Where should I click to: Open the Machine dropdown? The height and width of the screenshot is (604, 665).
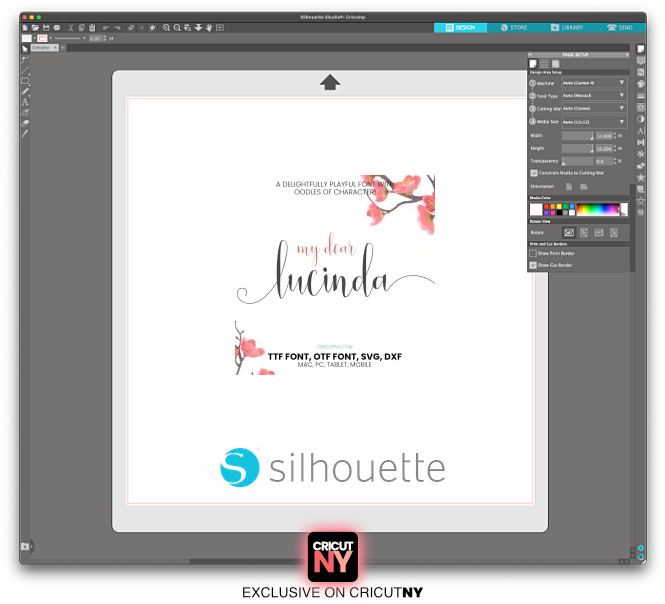coord(594,83)
